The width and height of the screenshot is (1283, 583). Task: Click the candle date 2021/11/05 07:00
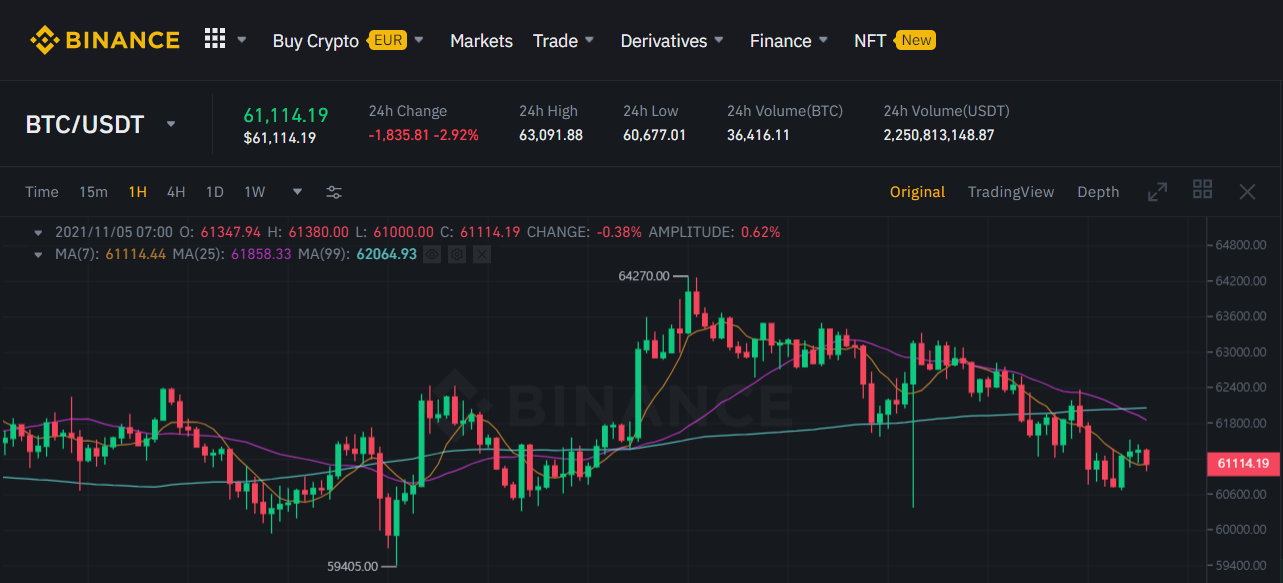pos(114,232)
